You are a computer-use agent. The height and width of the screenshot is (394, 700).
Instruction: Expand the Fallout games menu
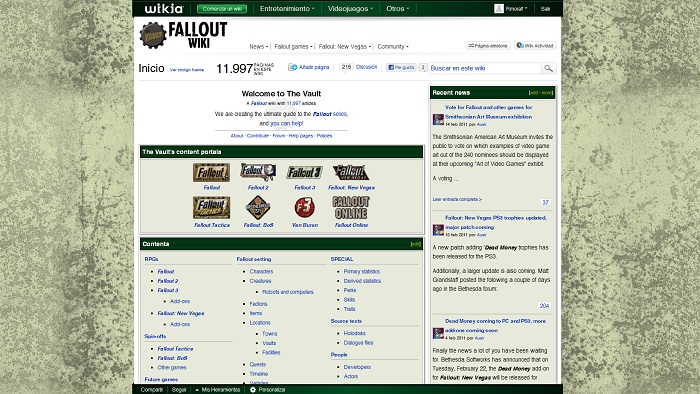(x=293, y=46)
